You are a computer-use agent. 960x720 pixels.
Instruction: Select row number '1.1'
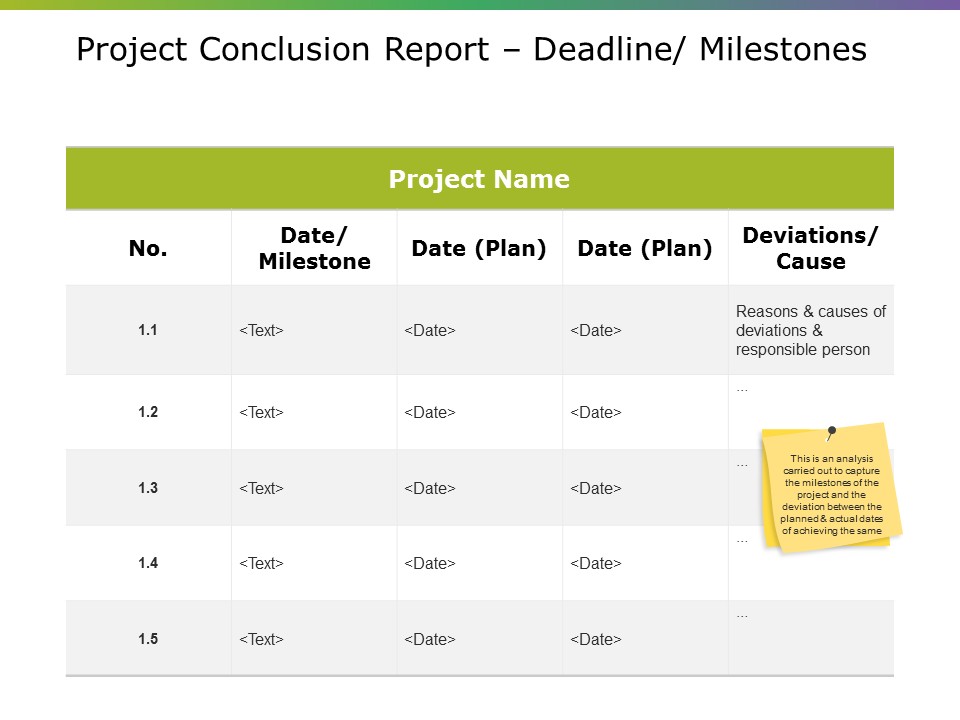[x=148, y=330]
